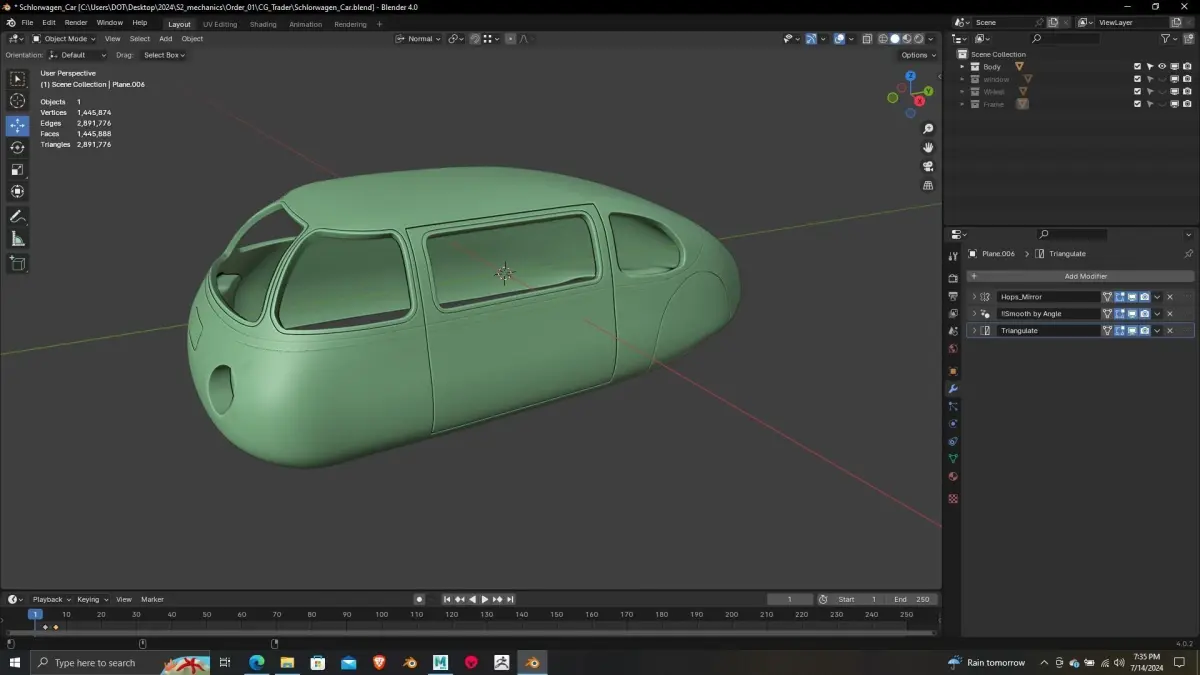The image size is (1200, 675).
Task: Uncheck the Body collection exclude checkbox
Action: (1137, 67)
